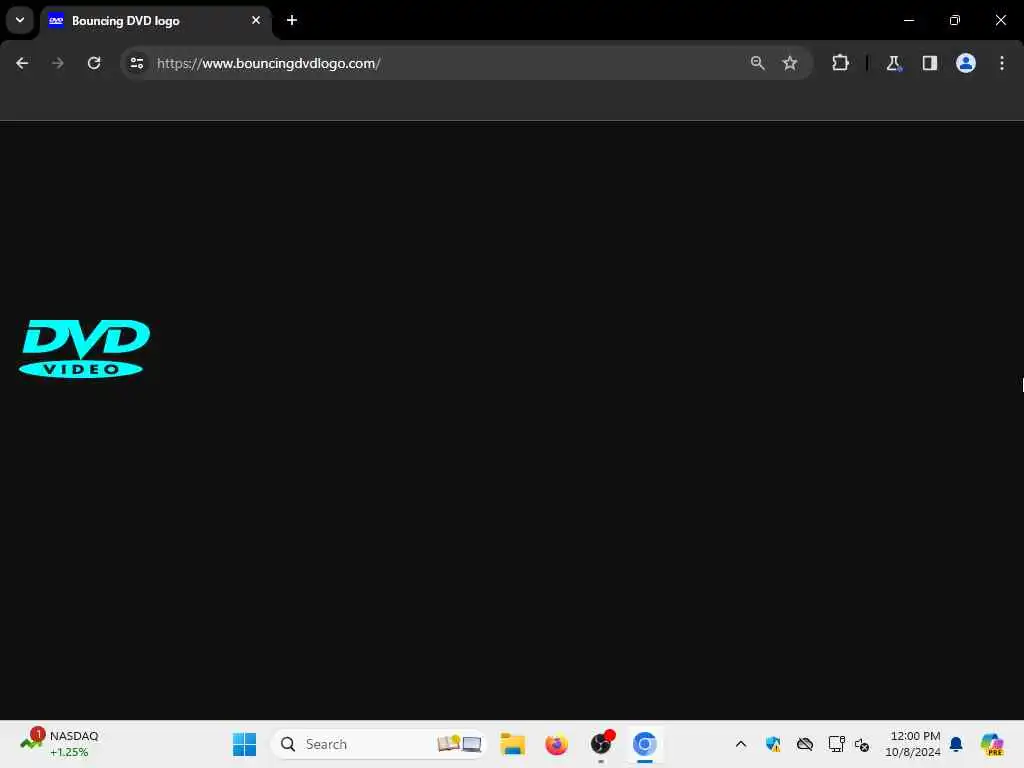
Task: Open the tab search dropdown arrow
Action: click(x=20, y=20)
